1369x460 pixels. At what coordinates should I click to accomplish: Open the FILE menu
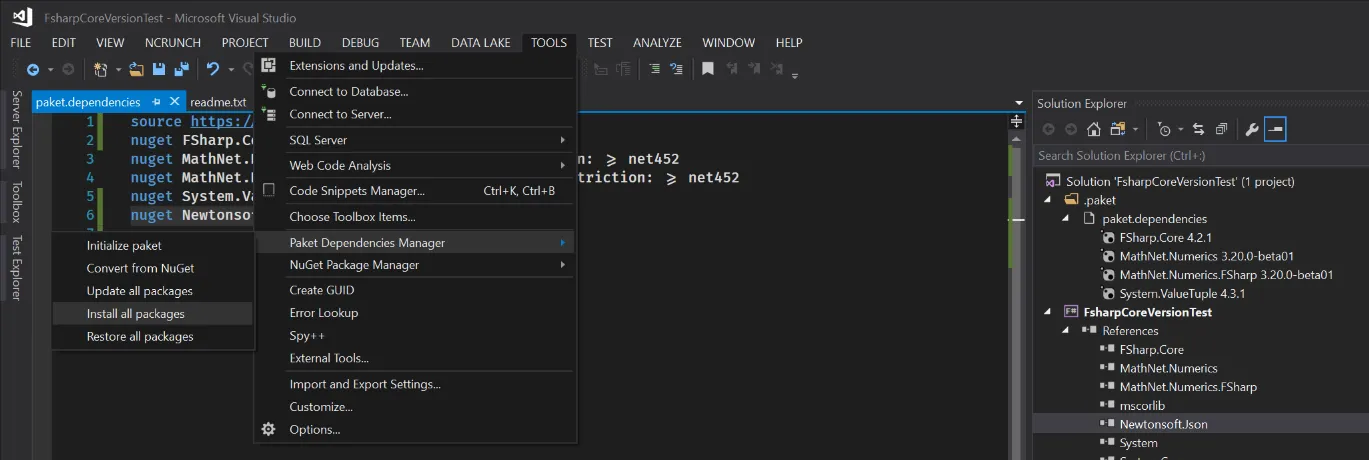coord(21,43)
